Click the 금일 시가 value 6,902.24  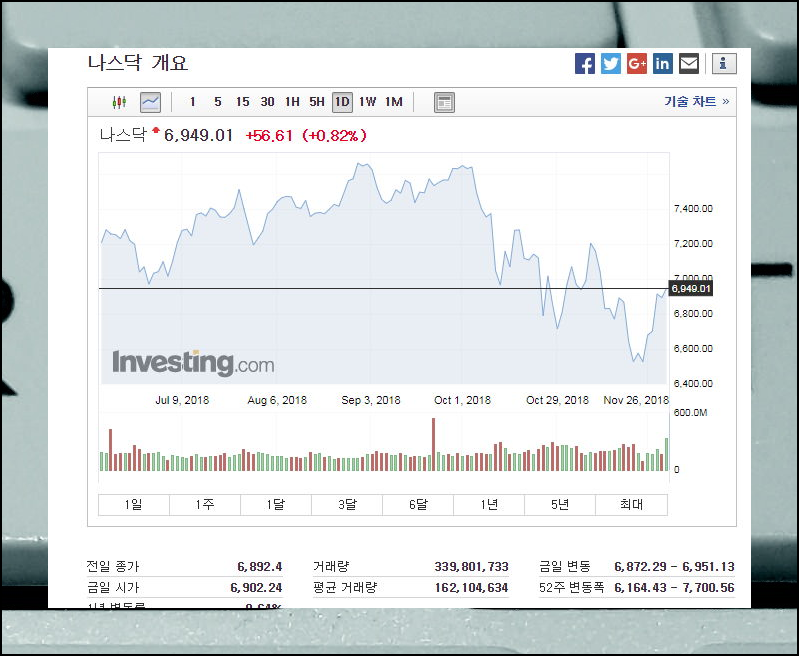point(256,588)
